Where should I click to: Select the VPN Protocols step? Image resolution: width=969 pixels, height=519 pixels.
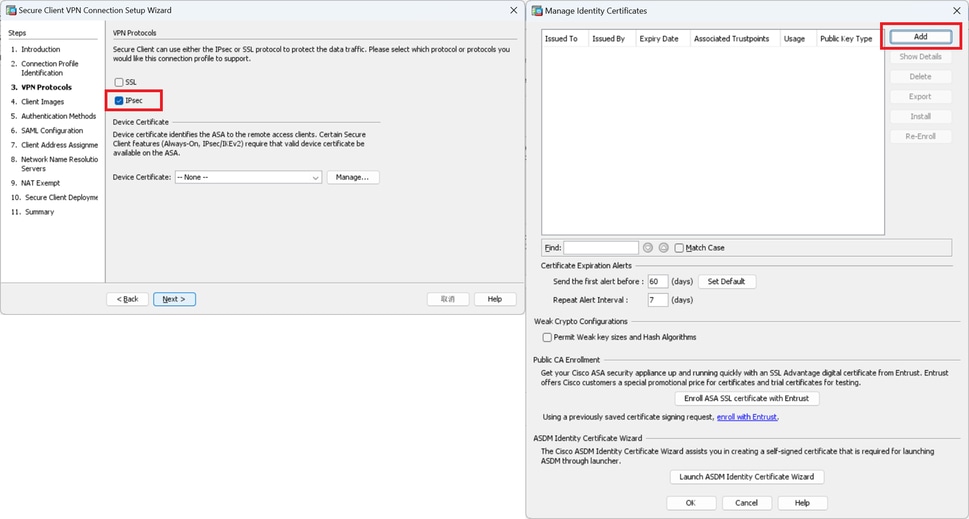click(46, 88)
